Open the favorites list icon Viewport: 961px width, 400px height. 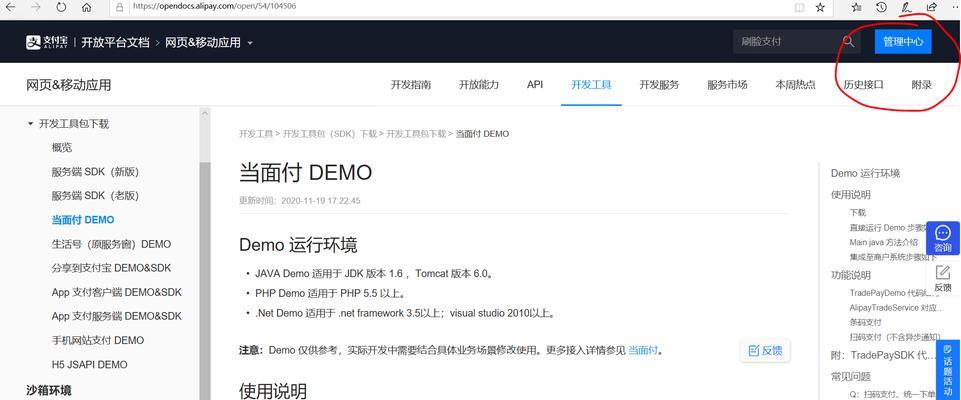(x=856, y=7)
